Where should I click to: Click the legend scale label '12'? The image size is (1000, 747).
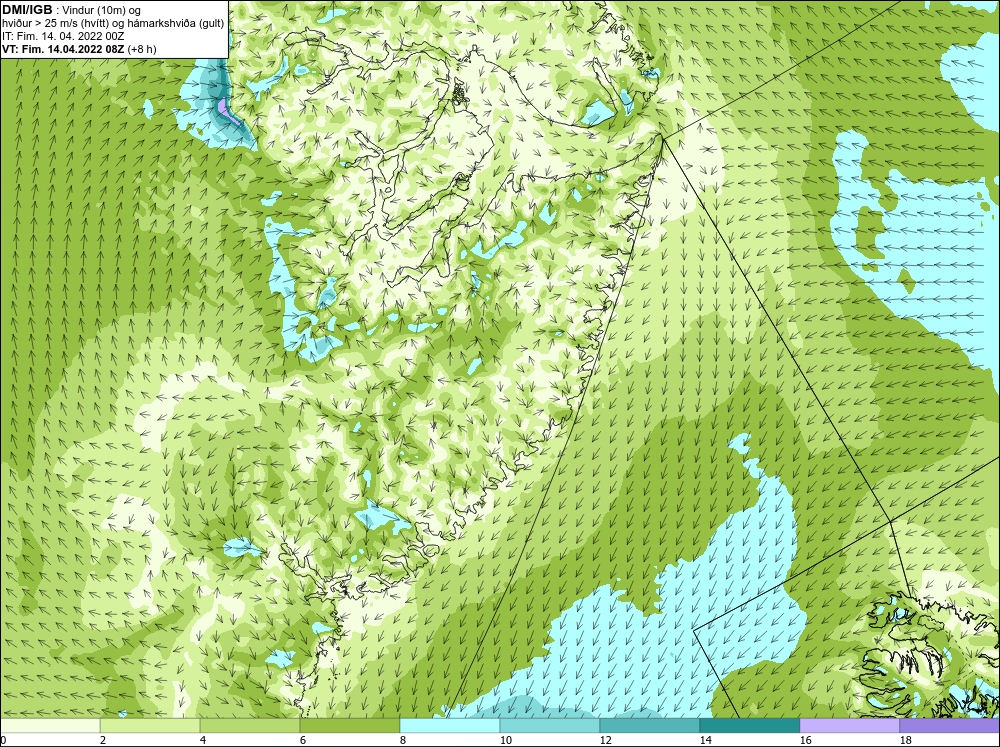coord(605,740)
